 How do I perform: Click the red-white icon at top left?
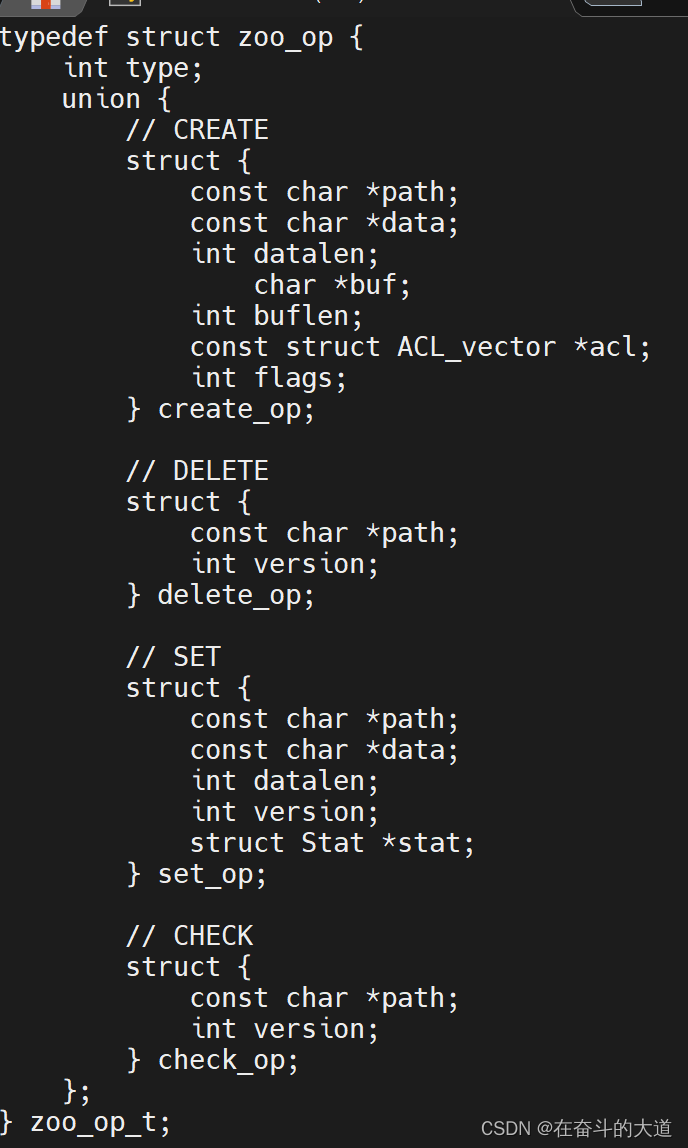pyautogui.click(x=45, y=4)
